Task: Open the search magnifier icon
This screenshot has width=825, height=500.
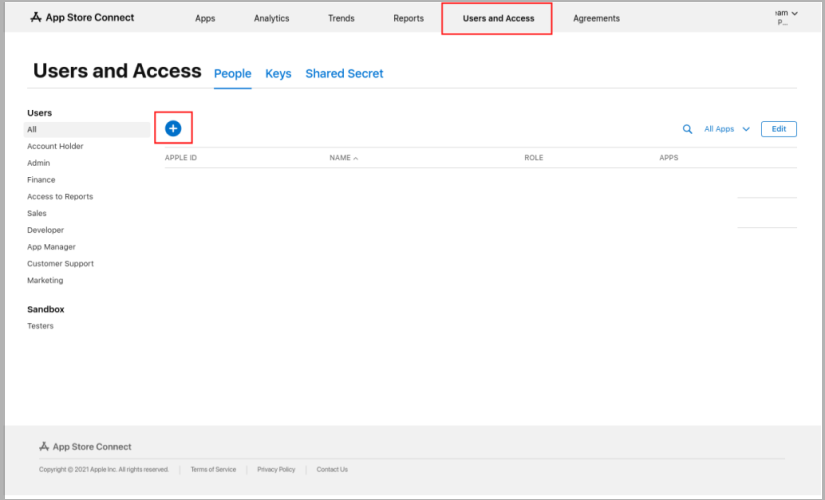Action: coord(687,129)
